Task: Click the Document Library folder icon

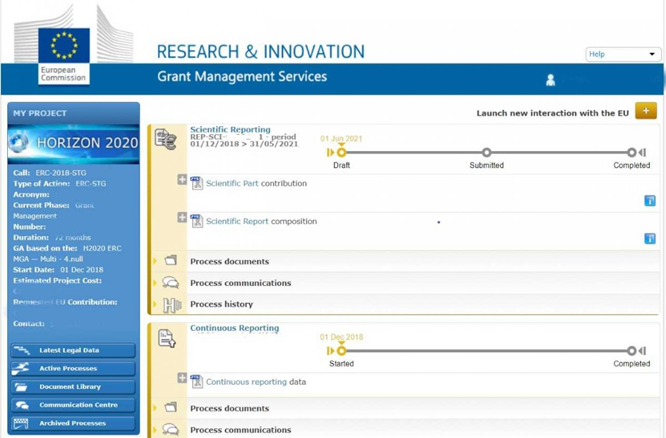Action: 21,387
